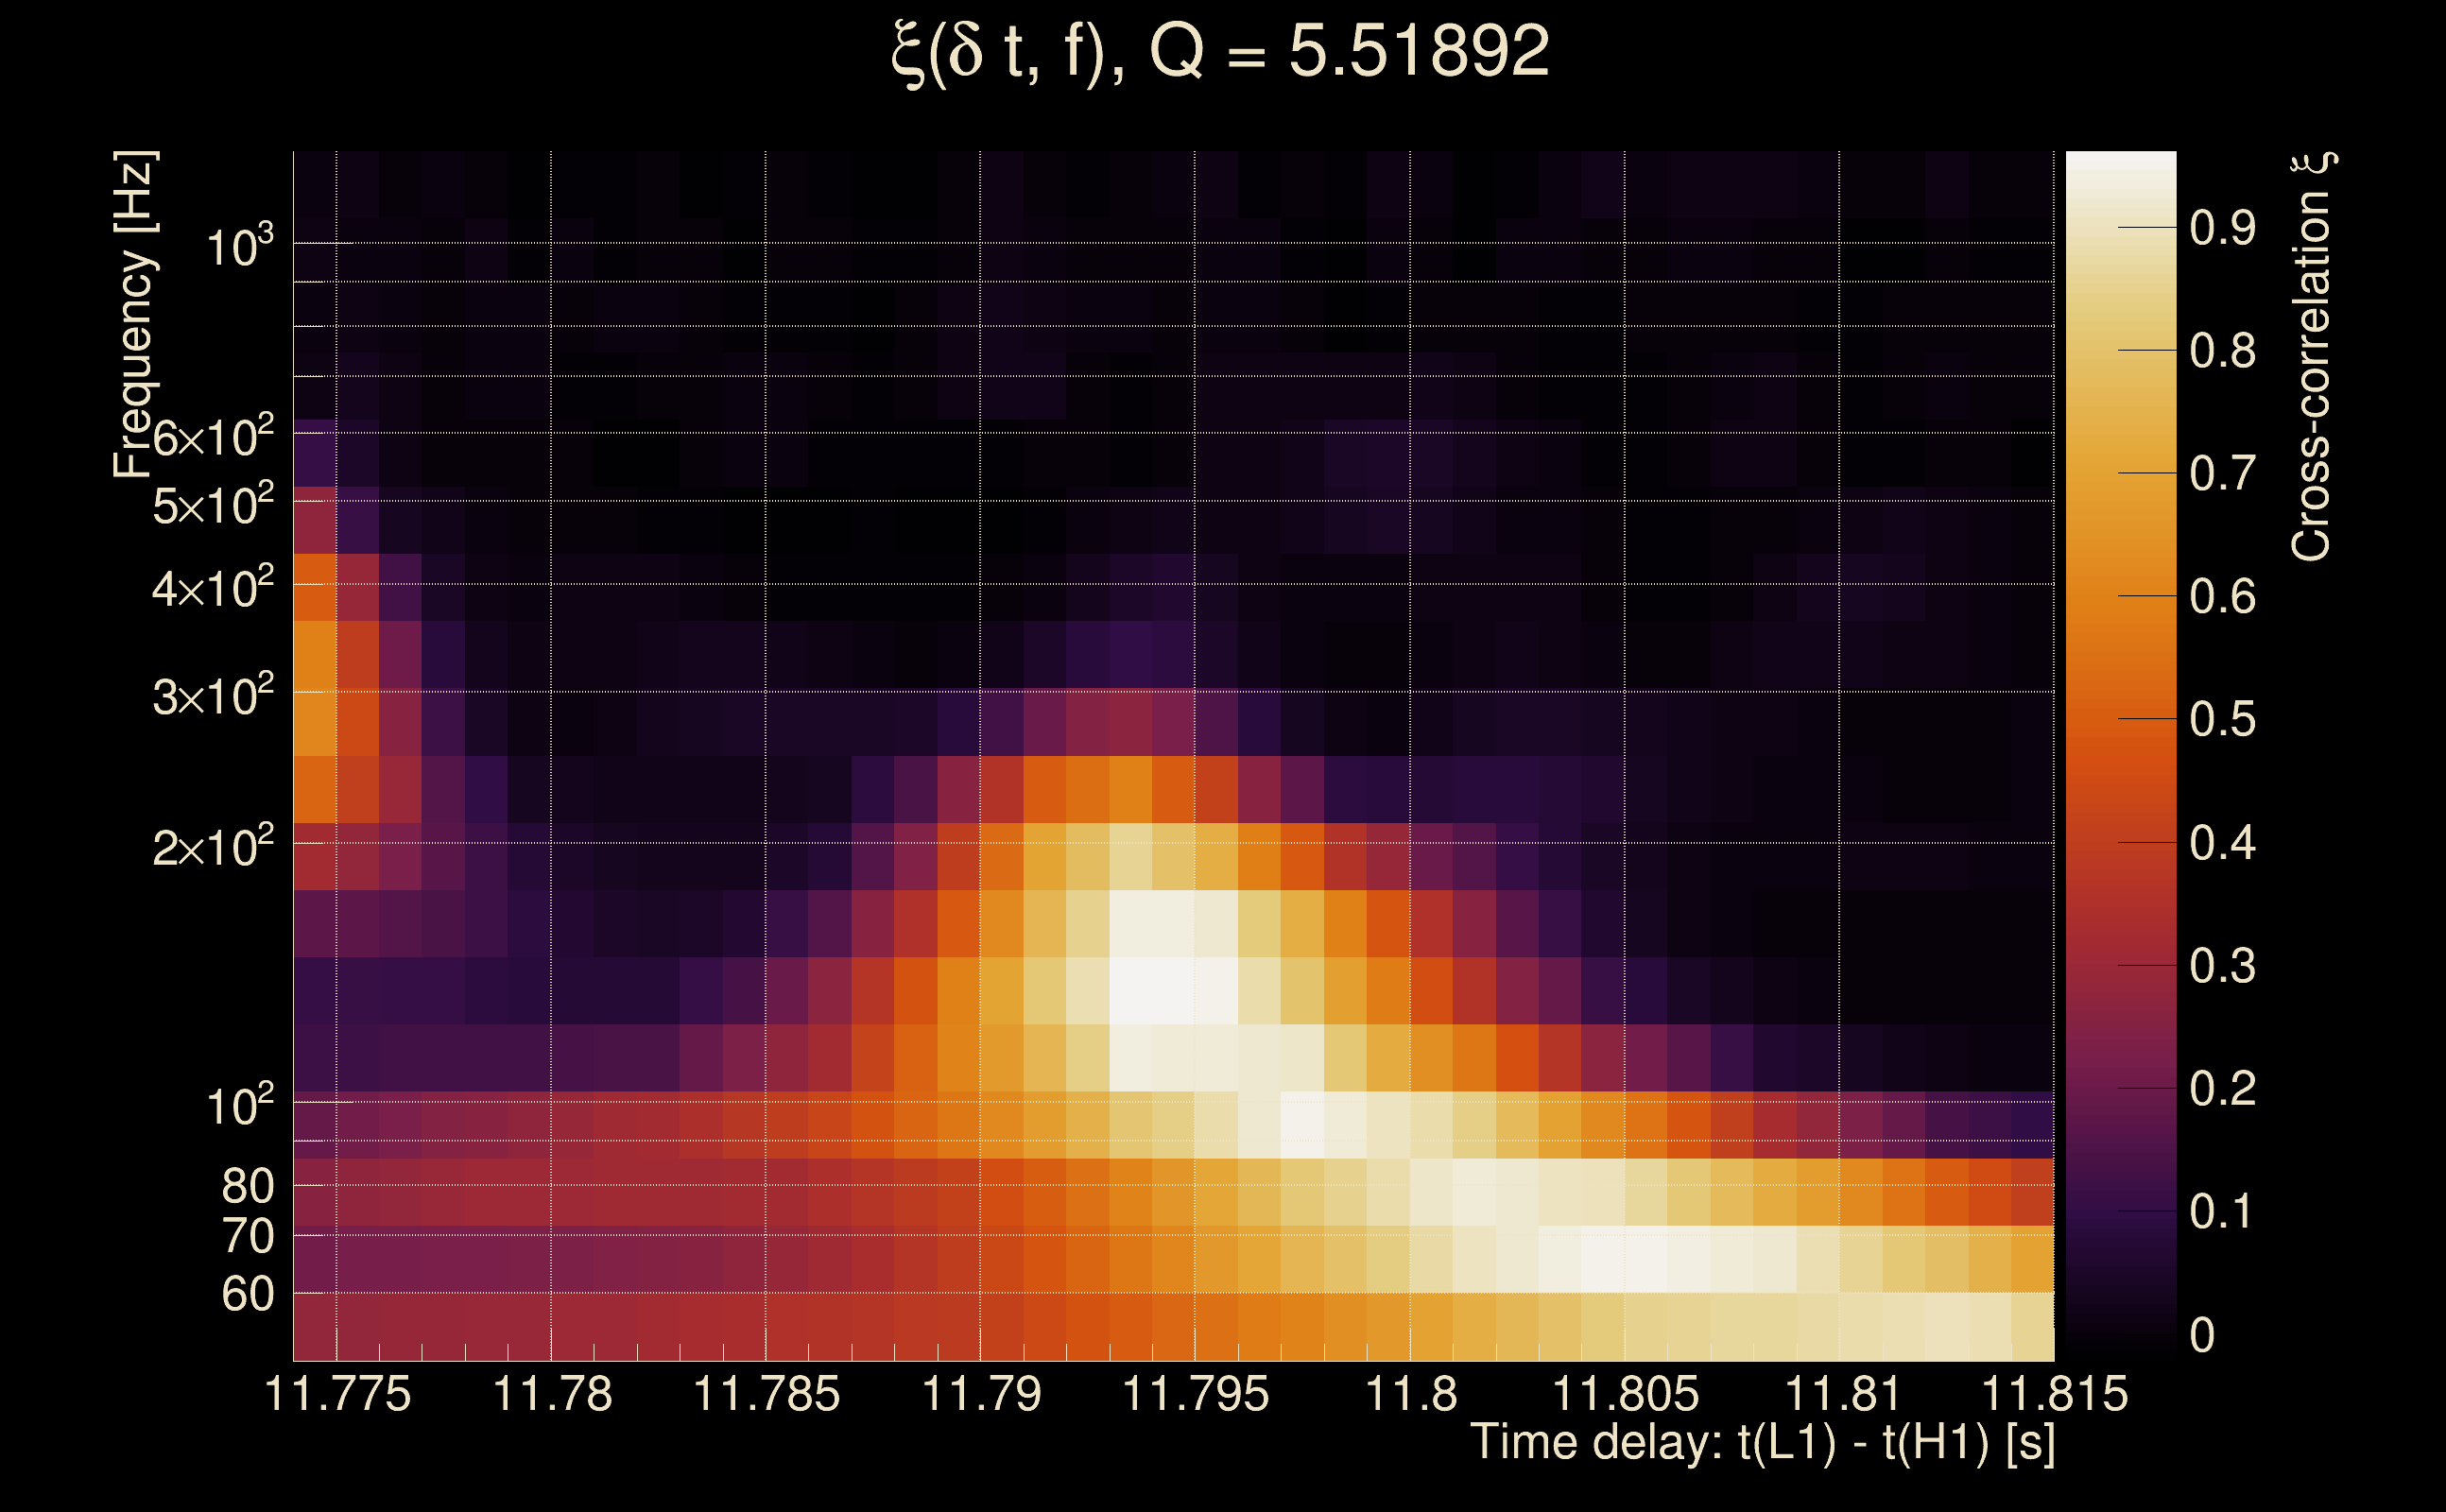Click the 'Frequency [Hz]' y-axis label

point(135,315)
